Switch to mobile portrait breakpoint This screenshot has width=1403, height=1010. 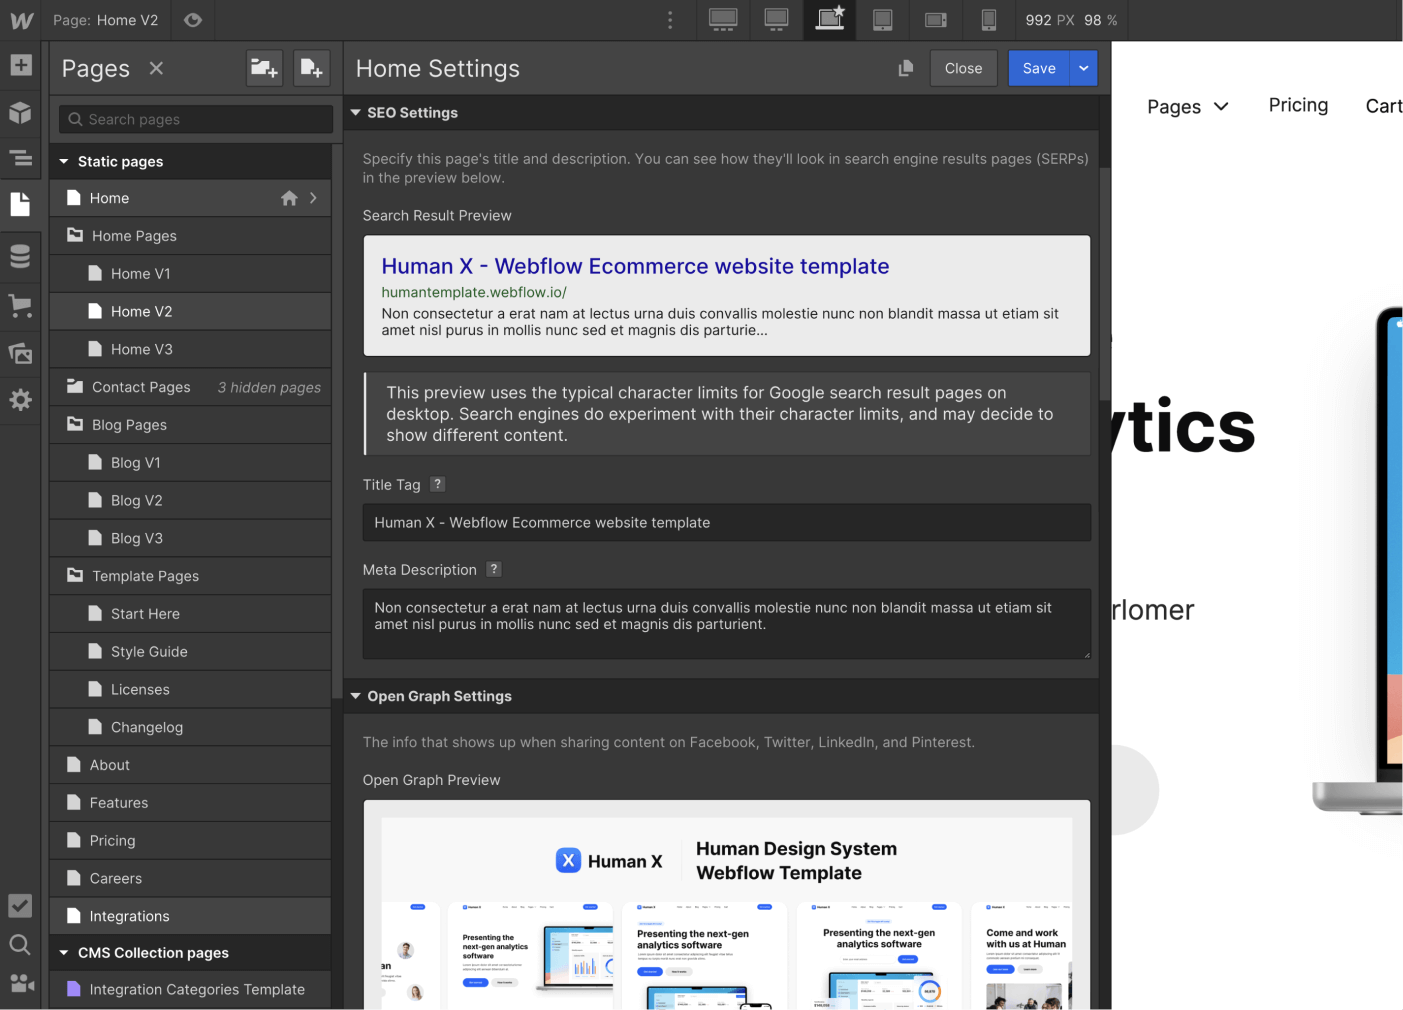(990, 20)
